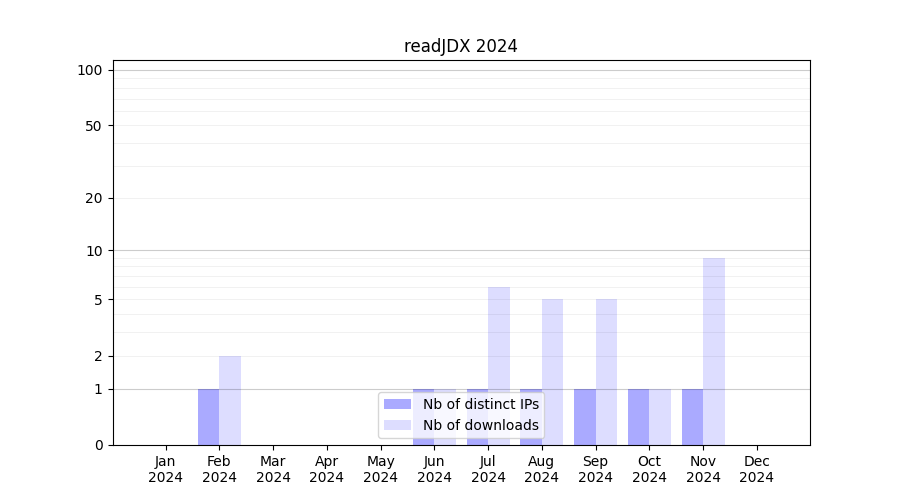Screen dimensions: 900x500
Task: Click the Feb 2024 downloads bar
Action: click(230, 400)
